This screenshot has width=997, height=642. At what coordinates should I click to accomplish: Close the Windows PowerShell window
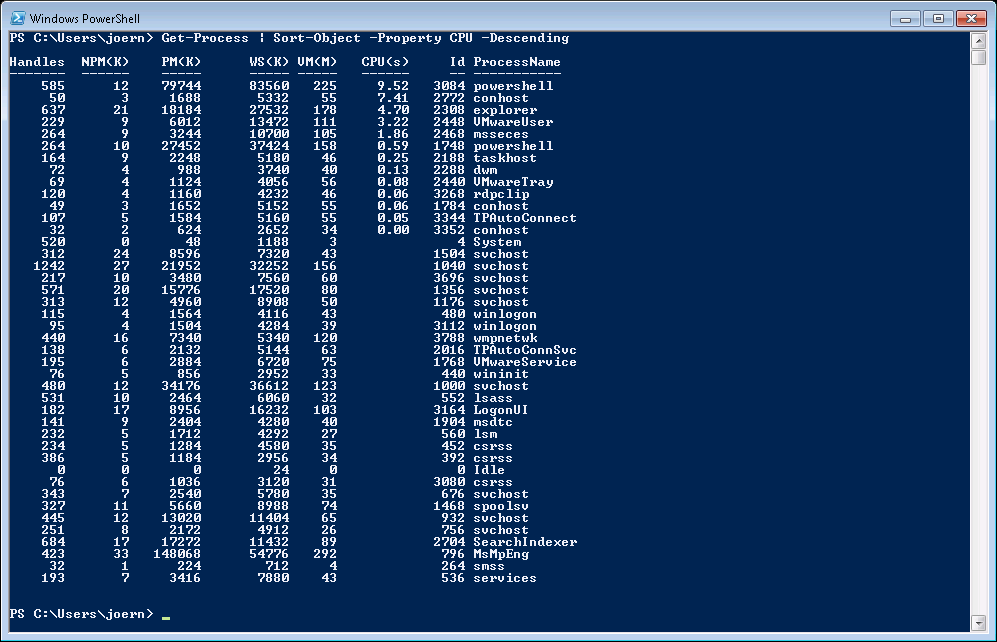(971, 18)
